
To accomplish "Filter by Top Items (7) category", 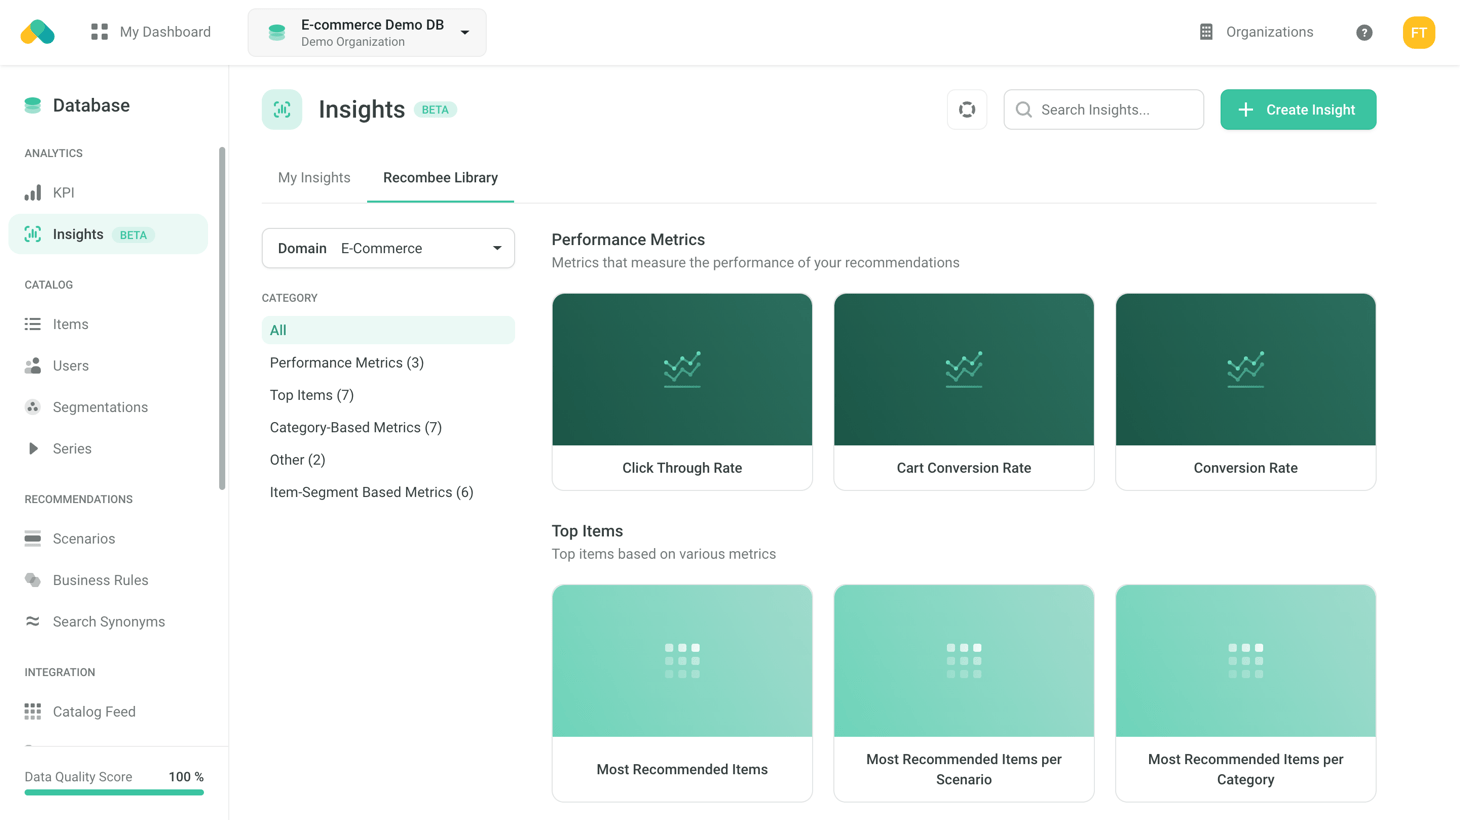I will pos(312,395).
